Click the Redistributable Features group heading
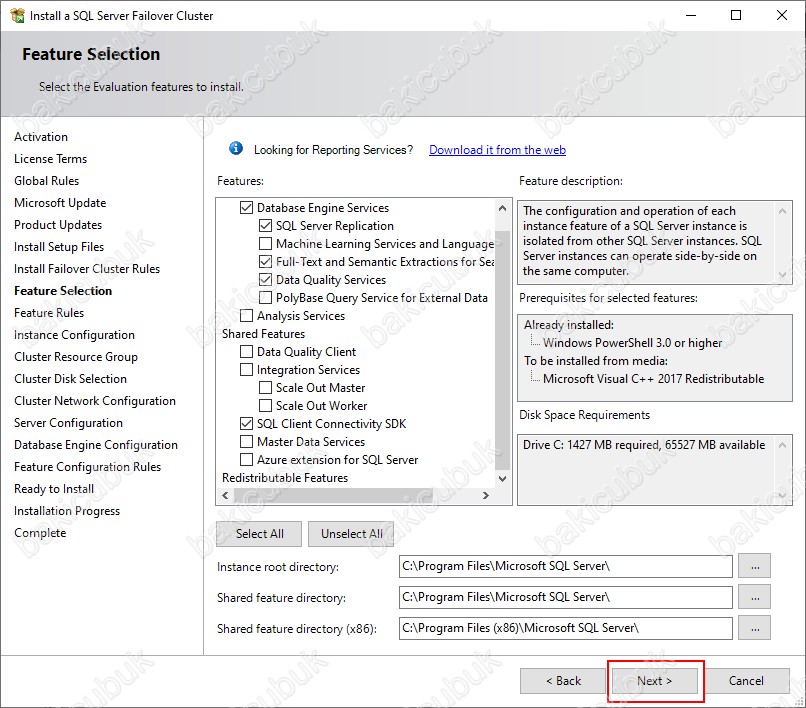Viewport: 806px width, 708px height. coord(285,478)
